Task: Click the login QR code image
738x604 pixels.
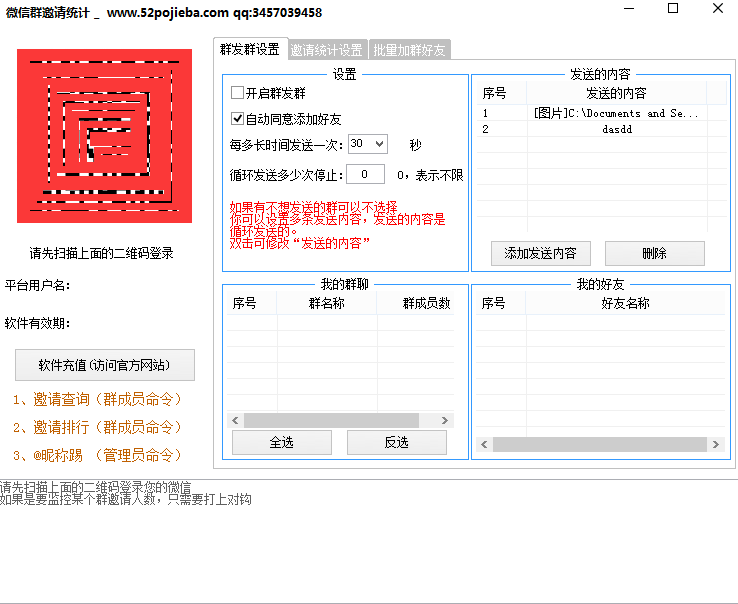Action: [x=104, y=136]
